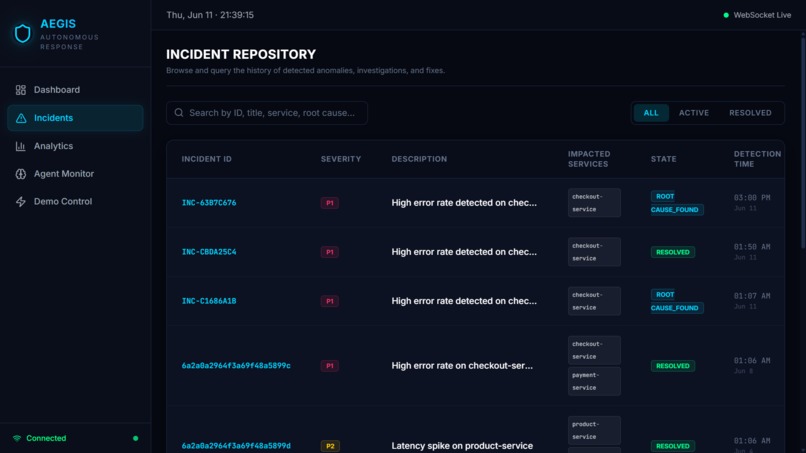The width and height of the screenshot is (806, 453).
Task: Click the Connected status label
Action: pos(46,438)
